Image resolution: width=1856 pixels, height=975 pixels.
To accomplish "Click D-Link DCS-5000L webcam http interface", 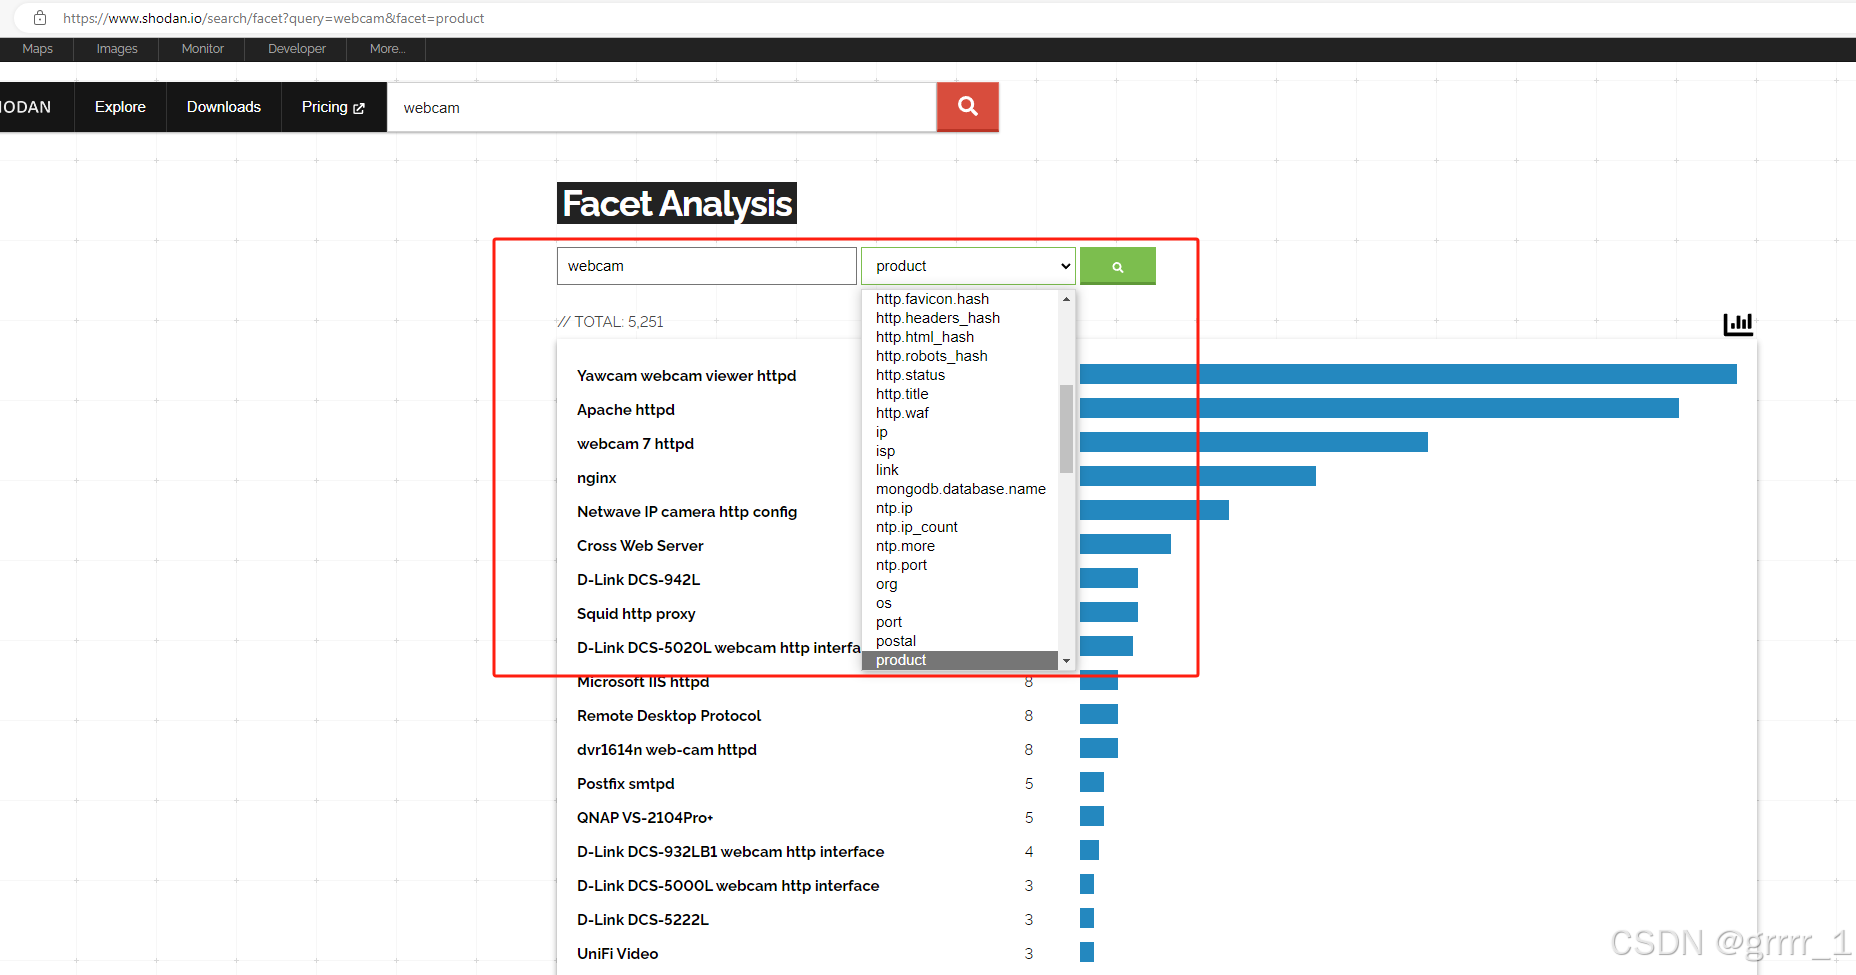I will [x=728, y=886].
